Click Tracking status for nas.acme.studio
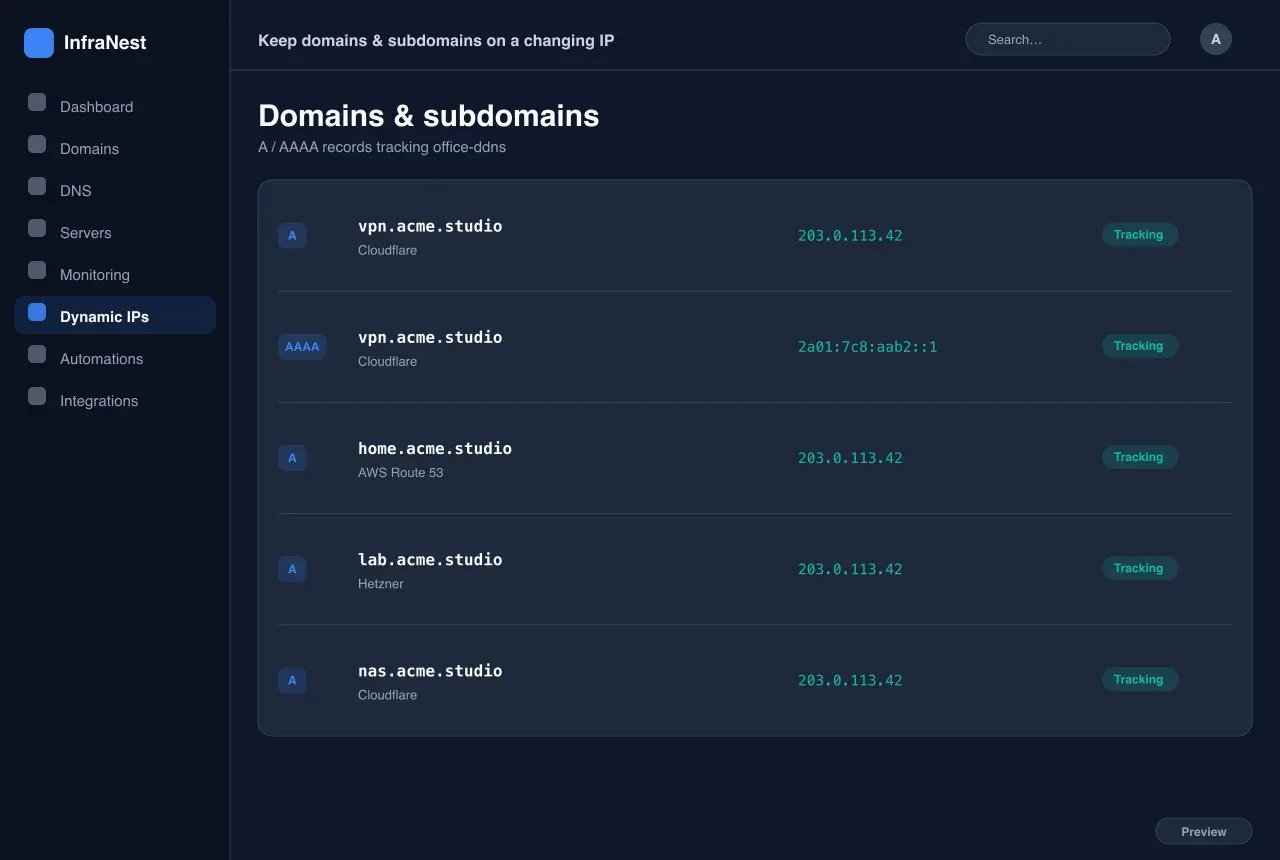1280x860 pixels. coord(1140,679)
